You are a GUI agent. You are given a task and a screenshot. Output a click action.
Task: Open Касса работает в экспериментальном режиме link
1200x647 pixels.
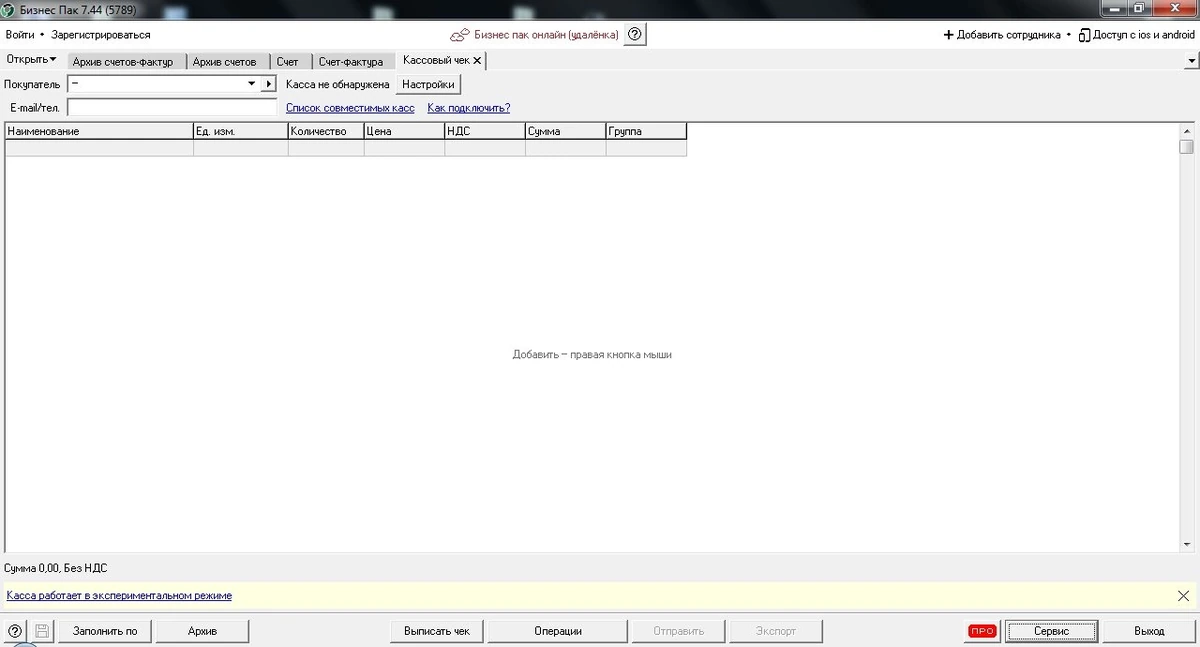pyautogui.click(x=119, y=596)
